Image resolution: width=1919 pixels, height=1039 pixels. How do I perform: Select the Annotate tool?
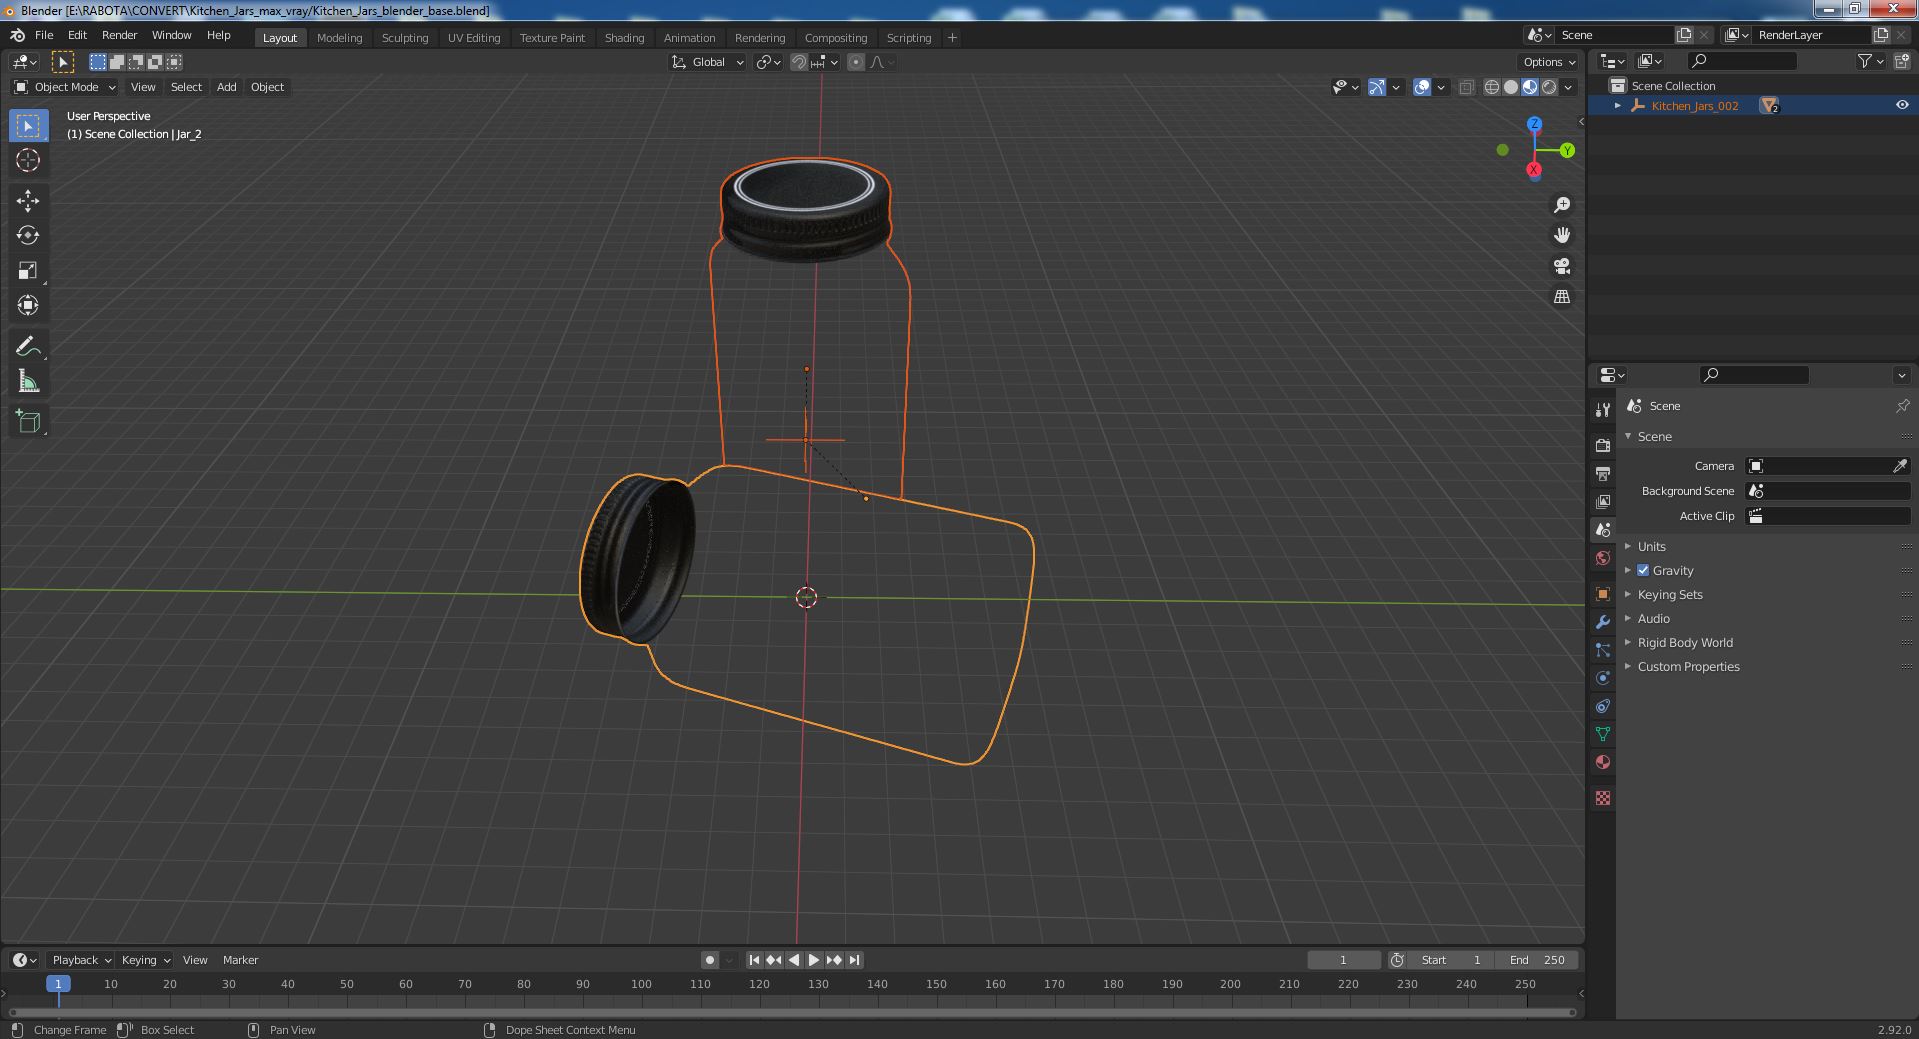coord(28,347)
